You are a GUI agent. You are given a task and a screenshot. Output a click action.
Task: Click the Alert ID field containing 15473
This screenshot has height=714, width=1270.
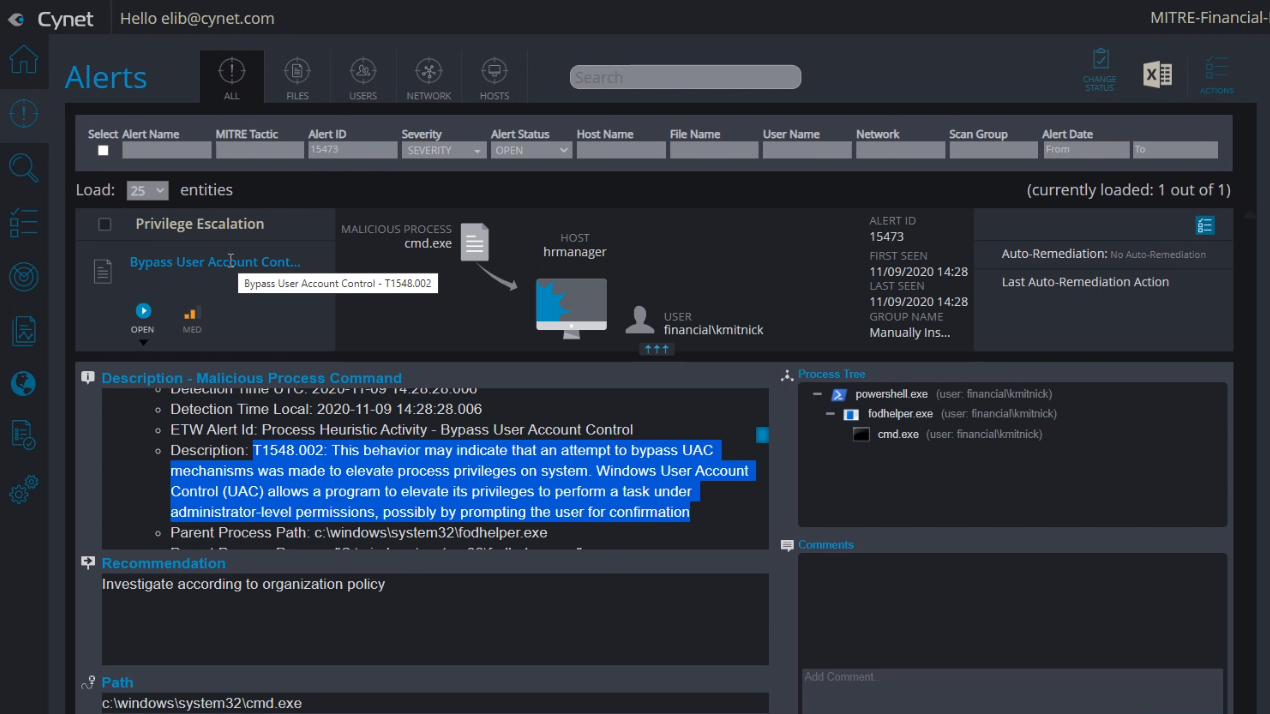pyautogui.click(x=353, y=150)
